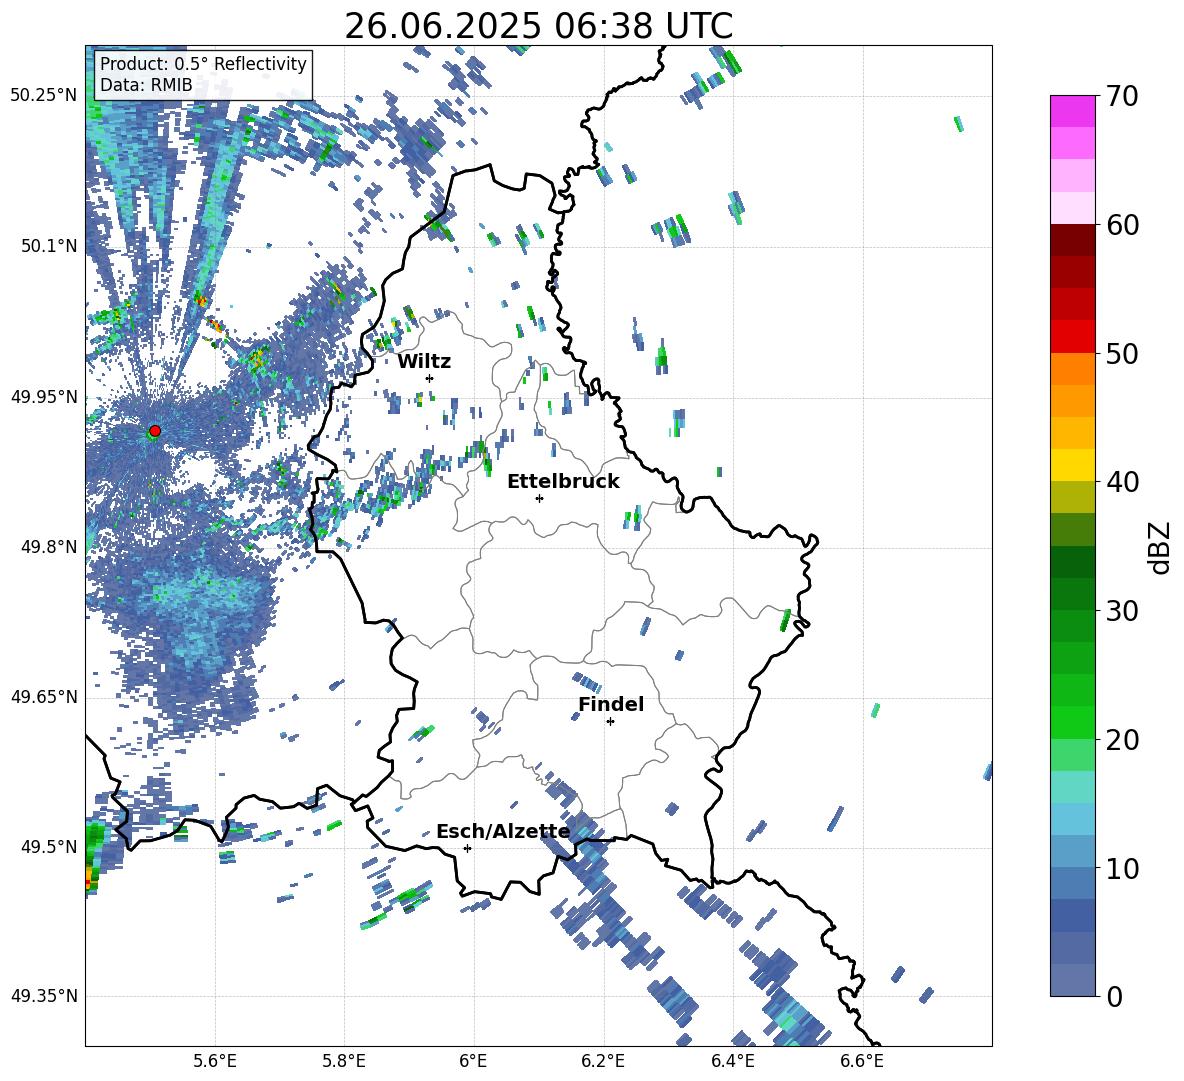Click the Findel city label
Viewport: 1184px width, 1081px height.
point(611,704)
